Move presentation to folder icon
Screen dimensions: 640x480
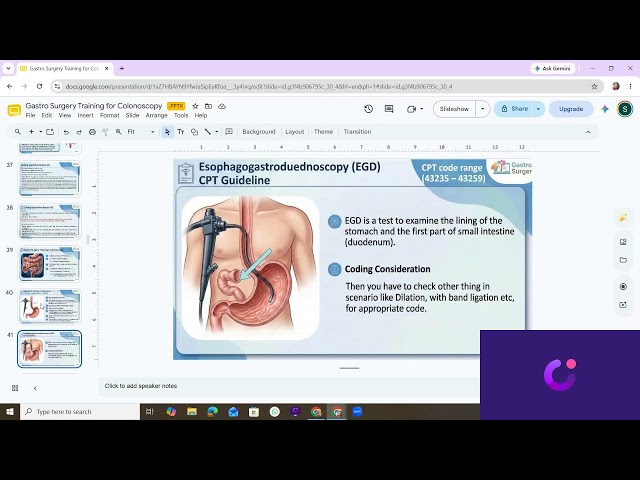click(209, 106)
